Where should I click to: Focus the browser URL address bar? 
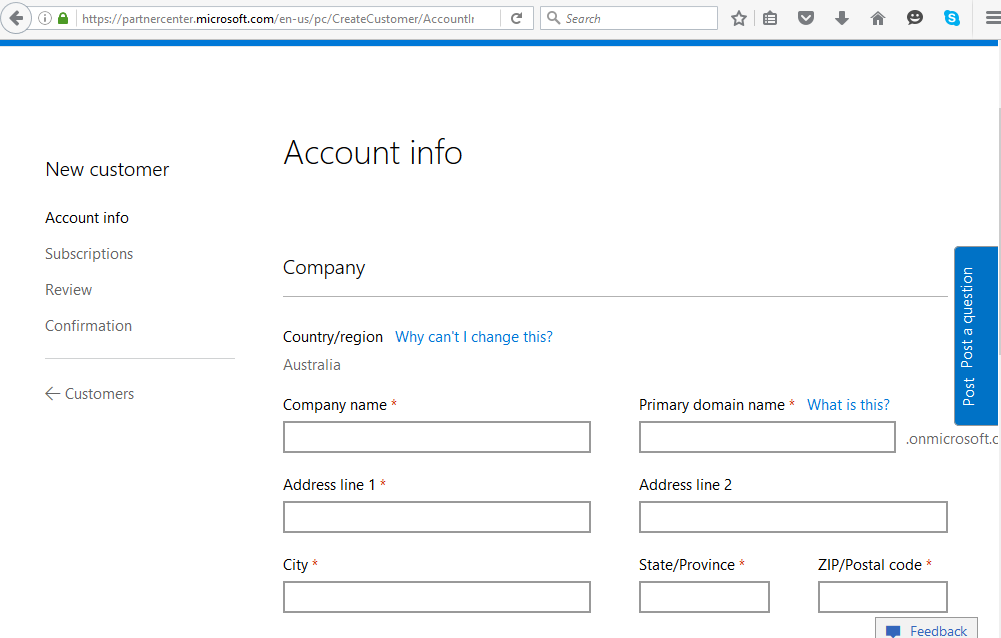point(278,19)
